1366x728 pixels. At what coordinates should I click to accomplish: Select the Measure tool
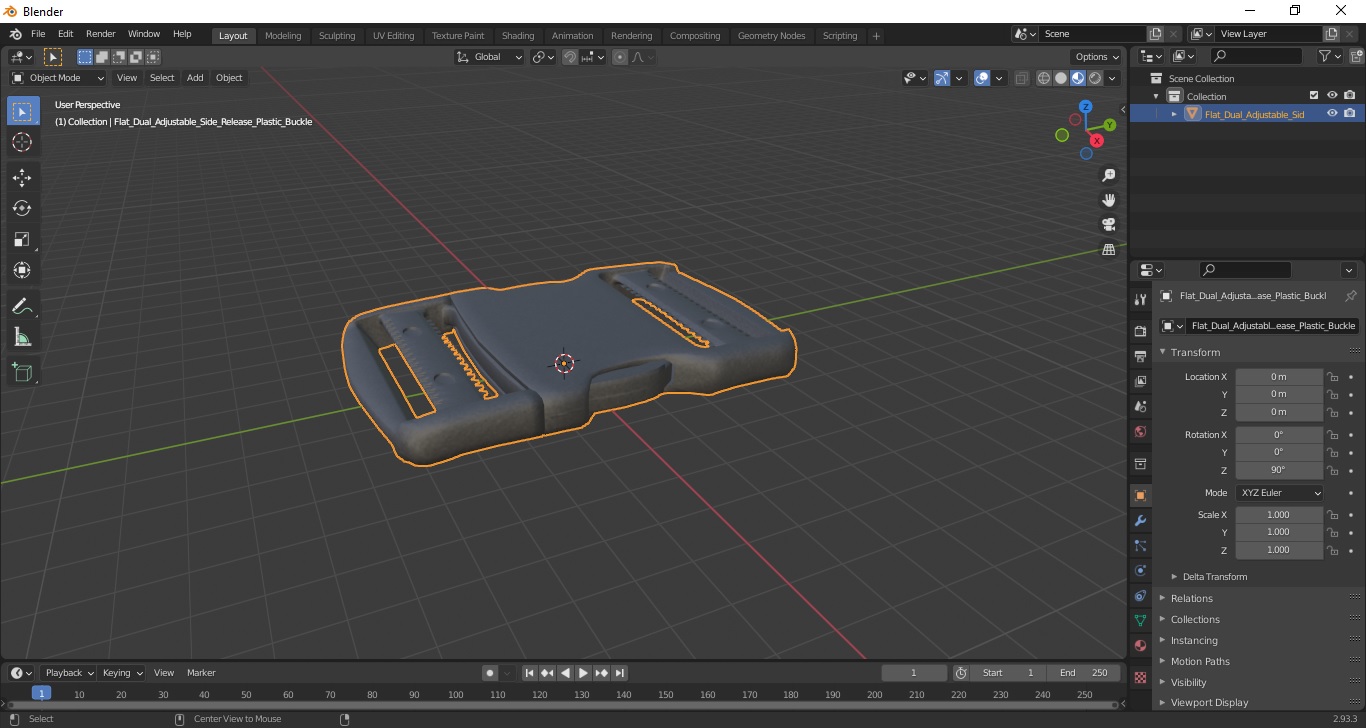point(22,337)
